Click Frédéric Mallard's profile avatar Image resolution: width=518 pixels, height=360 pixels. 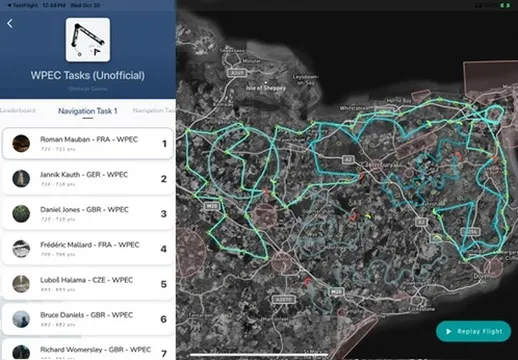21,249
